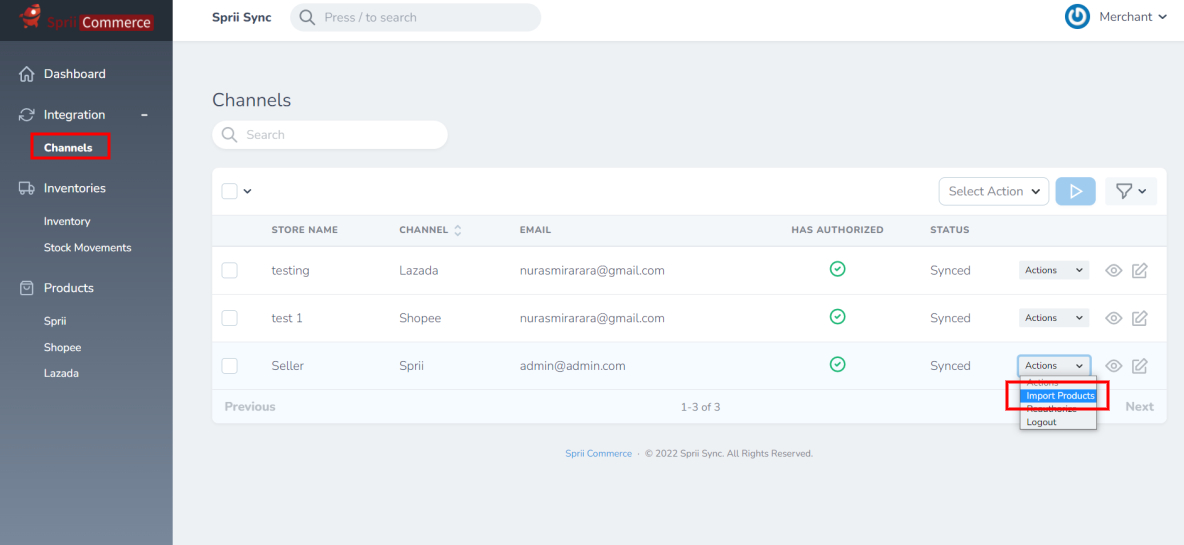Sort by Channel column arrows
The width and height of the screenshot is (1184, 545).
tap(458, 230)
